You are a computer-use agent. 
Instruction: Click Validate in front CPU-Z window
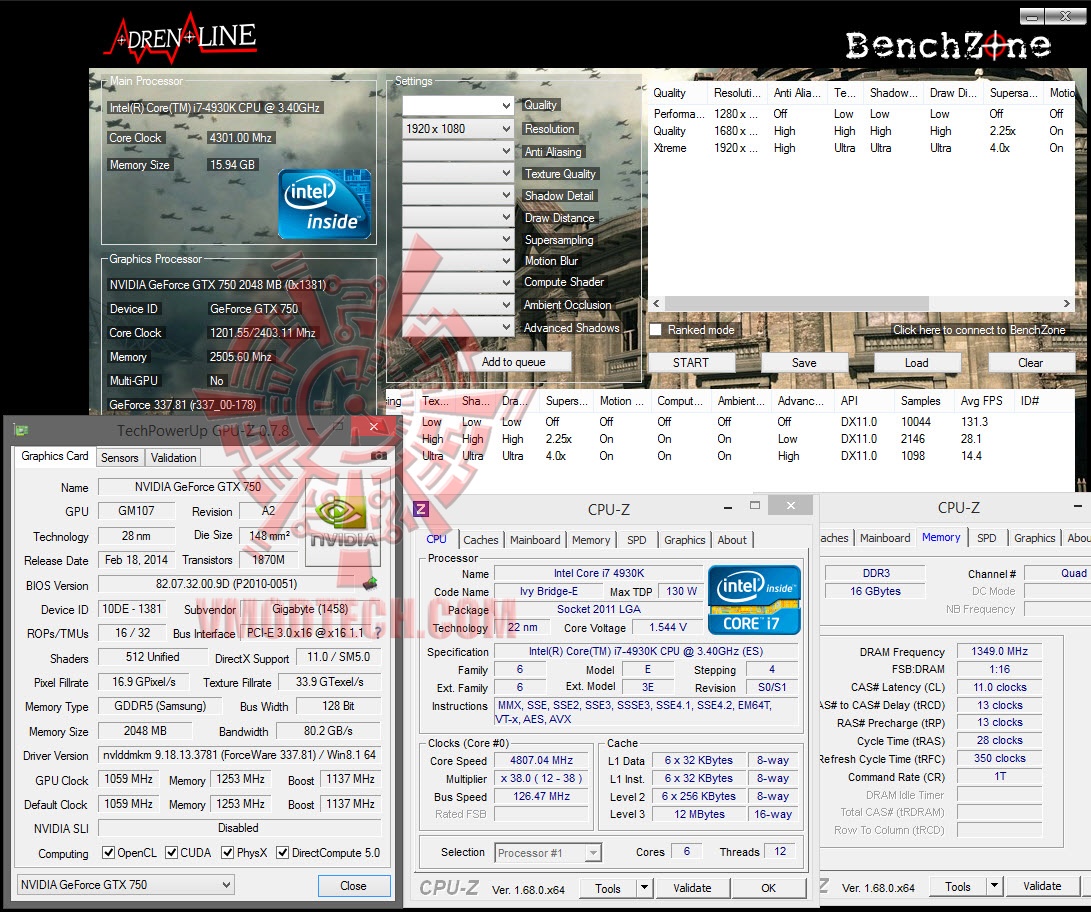pos(692,888)
